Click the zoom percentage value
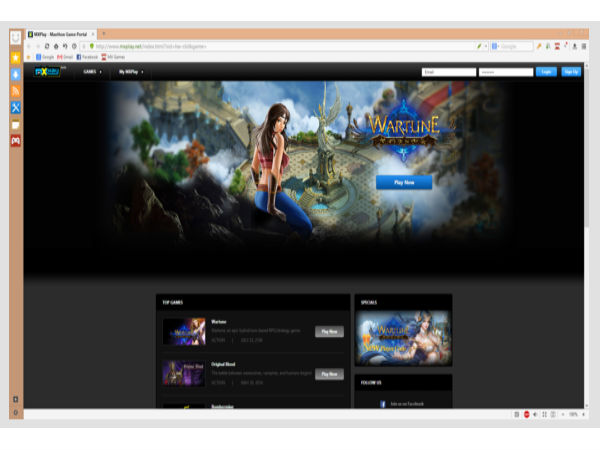This screenshot has height=450, width=600. pos(573,414)
